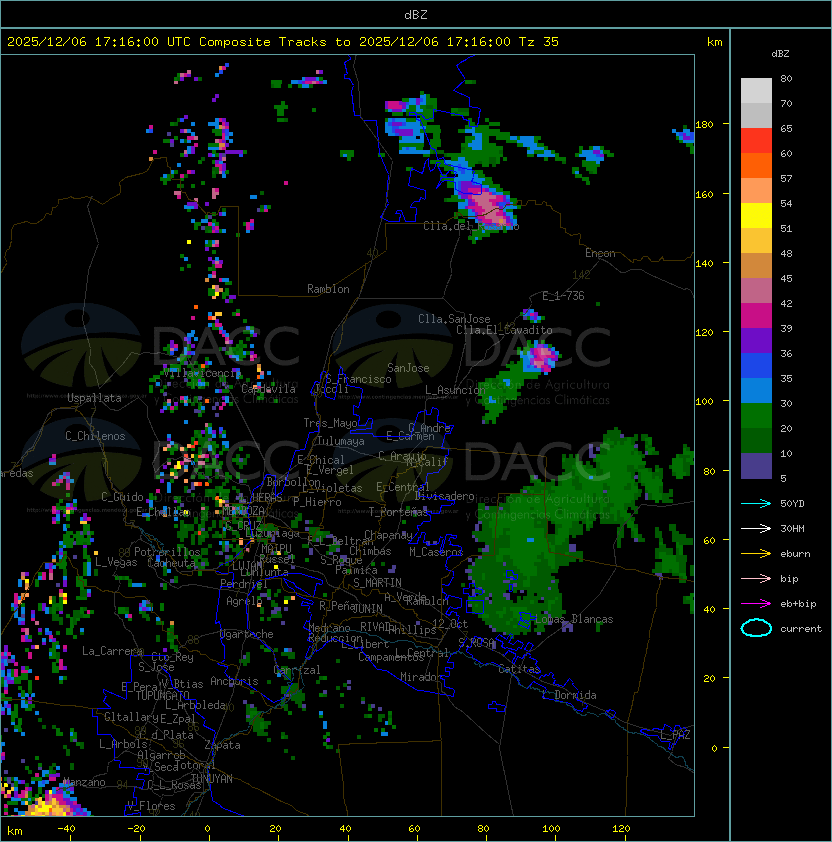Click the Potrerillos place label
The image size is (832, 842).
click(x=167, y=551)
